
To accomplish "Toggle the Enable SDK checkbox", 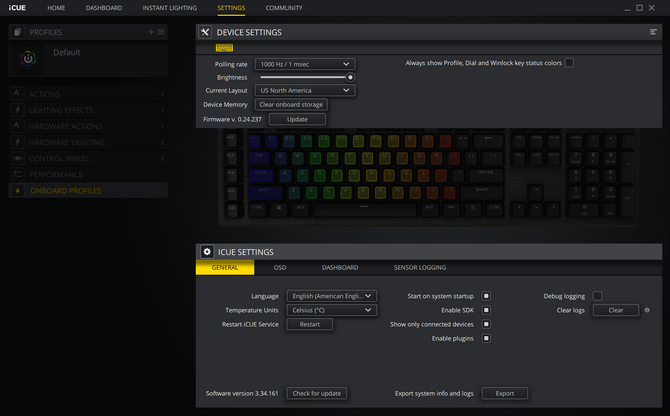I will coord(486,310).
